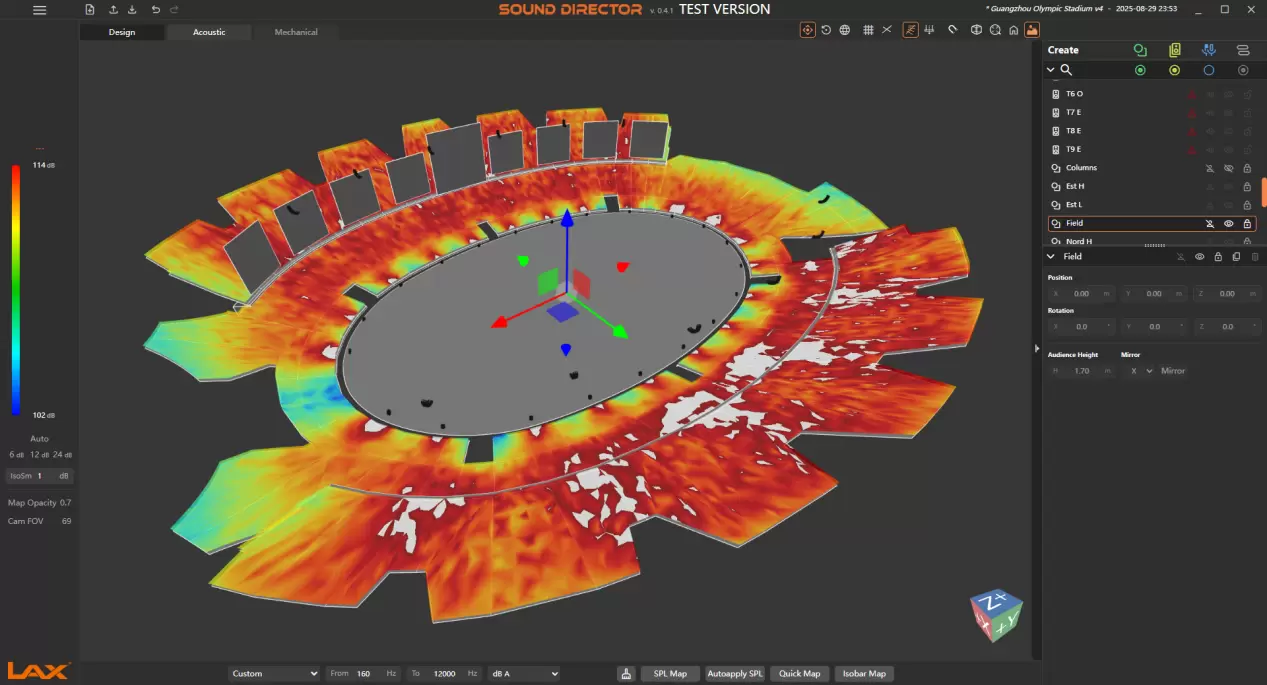
Task: Toggle the grid display icon
Action: 868,30
